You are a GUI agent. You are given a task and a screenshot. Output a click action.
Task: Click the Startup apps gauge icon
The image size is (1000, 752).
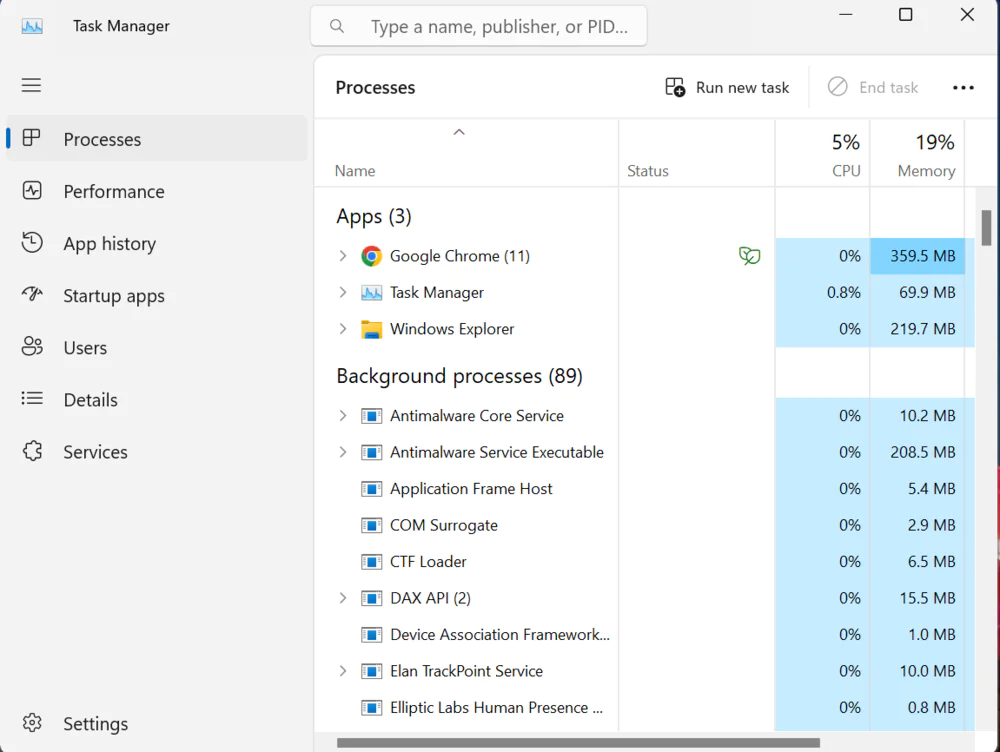point(32,294)
